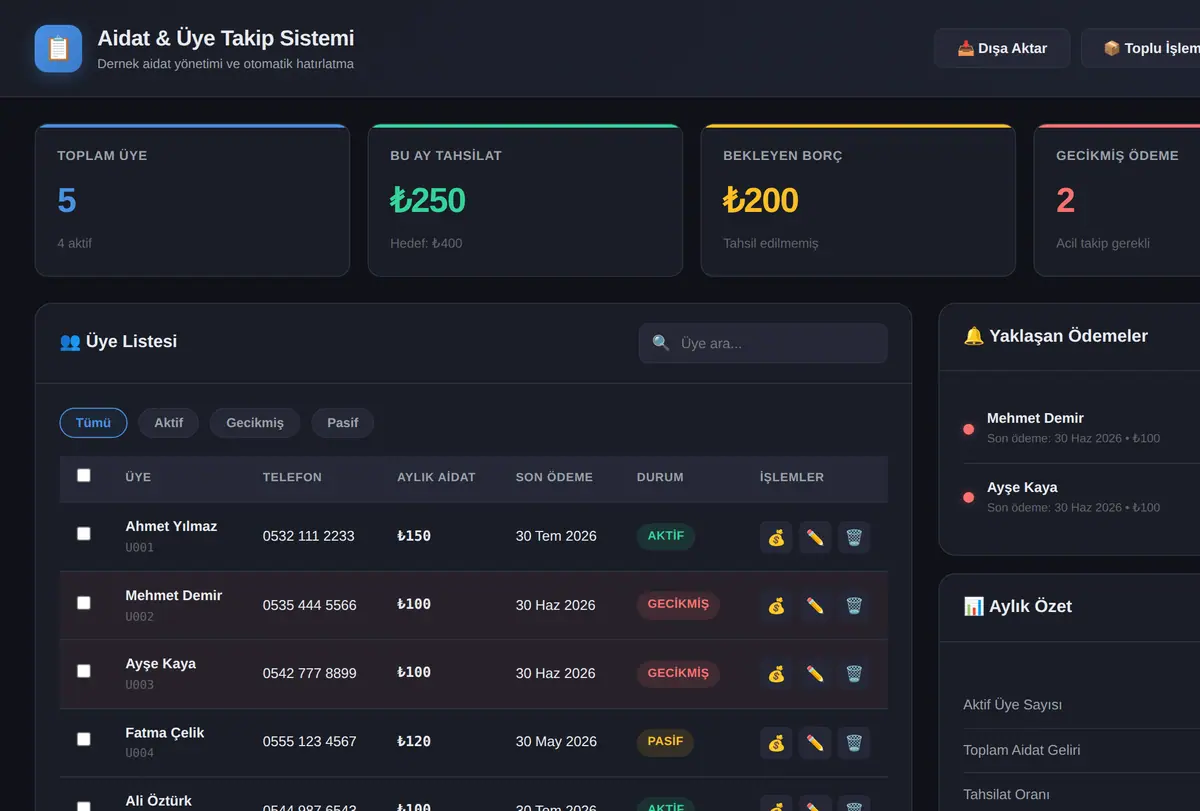
Task: Delete member Ahmet Yılmaz
Action: click(x=854, y=537)
